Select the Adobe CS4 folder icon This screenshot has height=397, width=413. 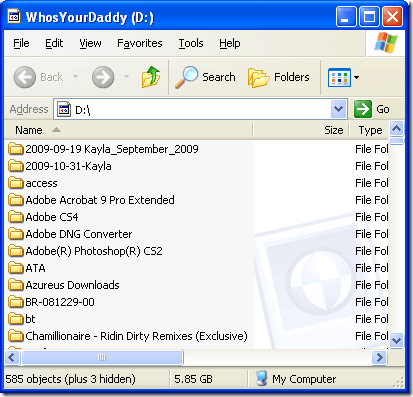[16, 217]
